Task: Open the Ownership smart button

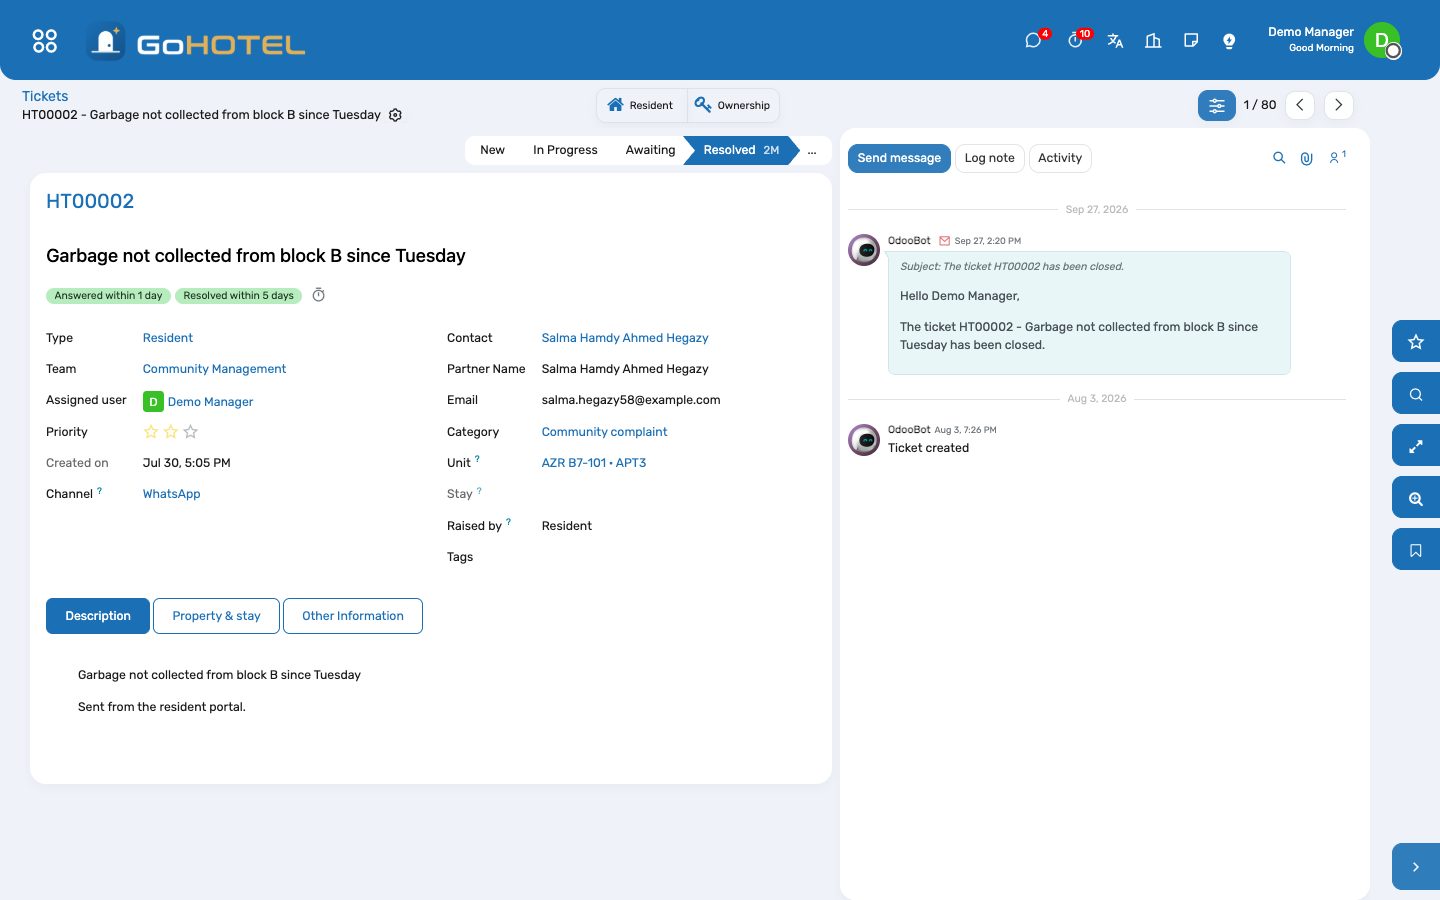Action: pos(733,105)
